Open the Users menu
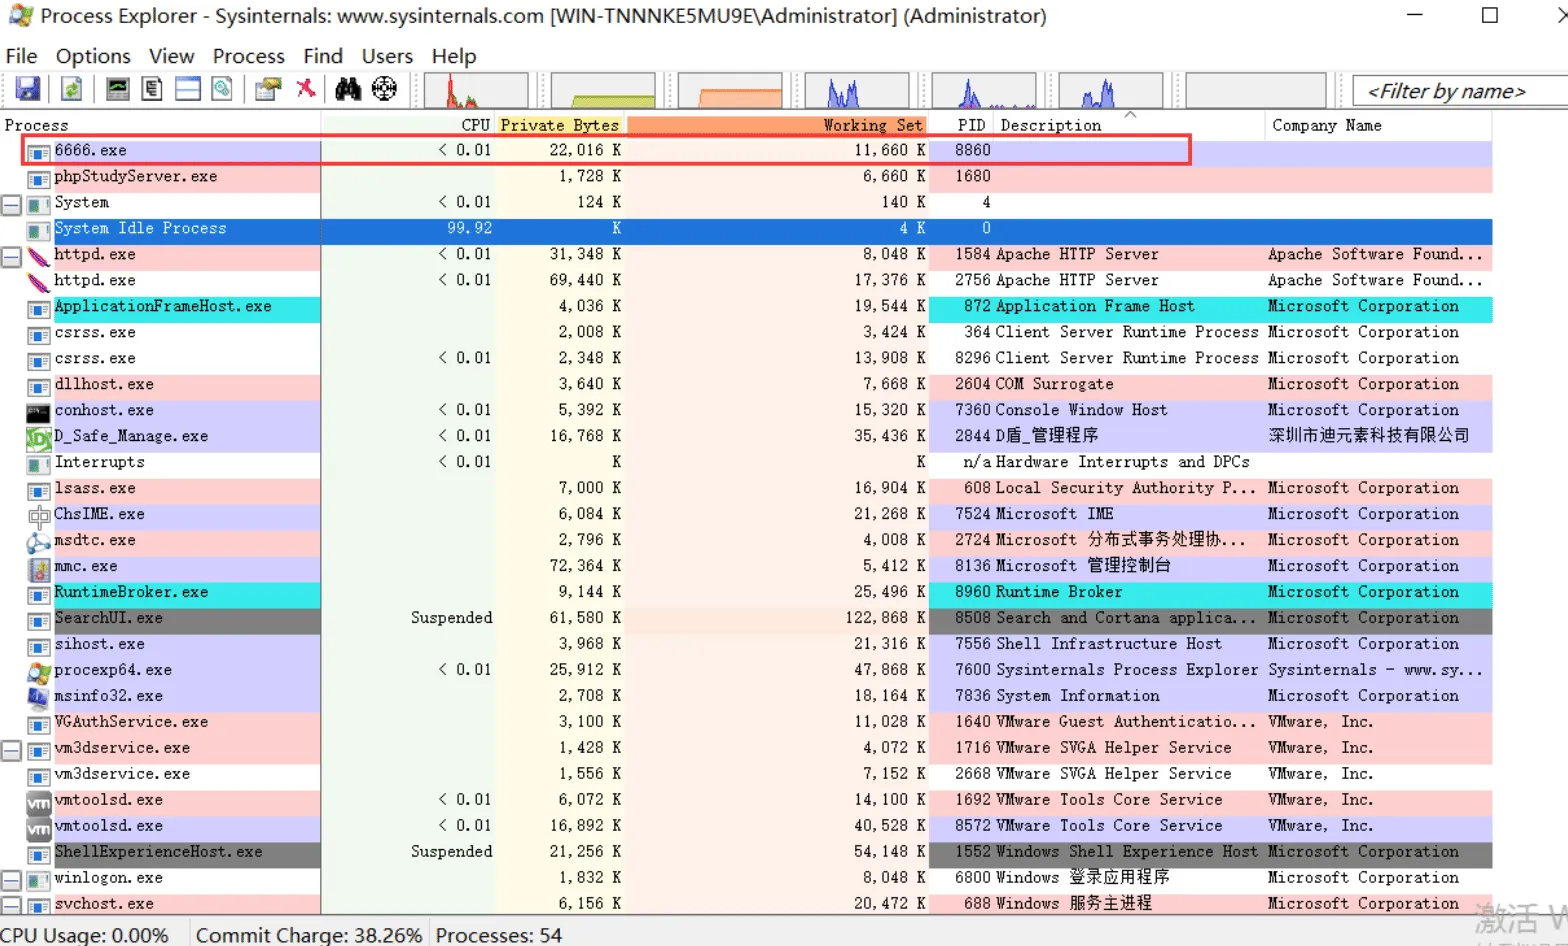Screen dimensions: 1568x946 click(387, 56)
